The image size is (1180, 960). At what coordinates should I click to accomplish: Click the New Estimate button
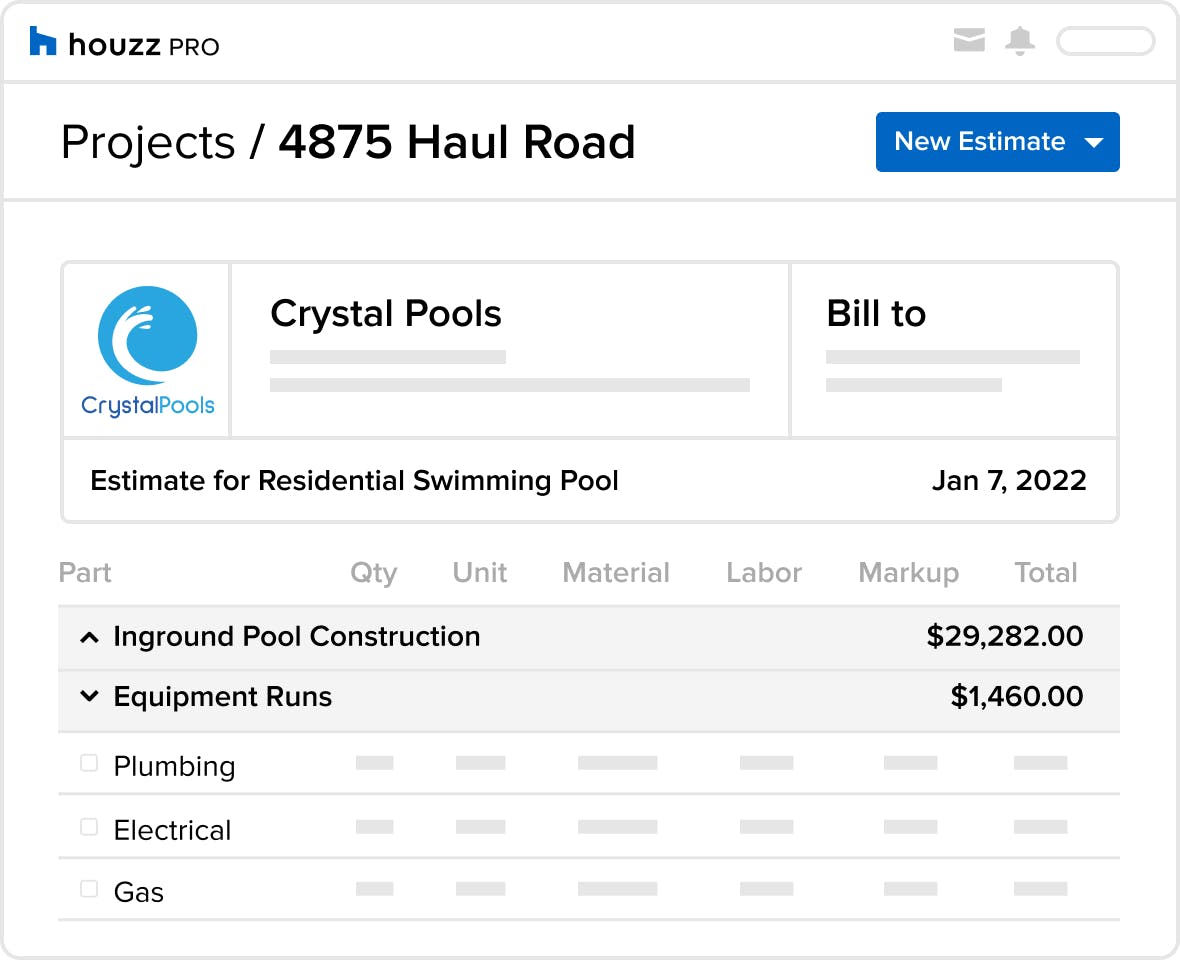(x=997, y=142)
